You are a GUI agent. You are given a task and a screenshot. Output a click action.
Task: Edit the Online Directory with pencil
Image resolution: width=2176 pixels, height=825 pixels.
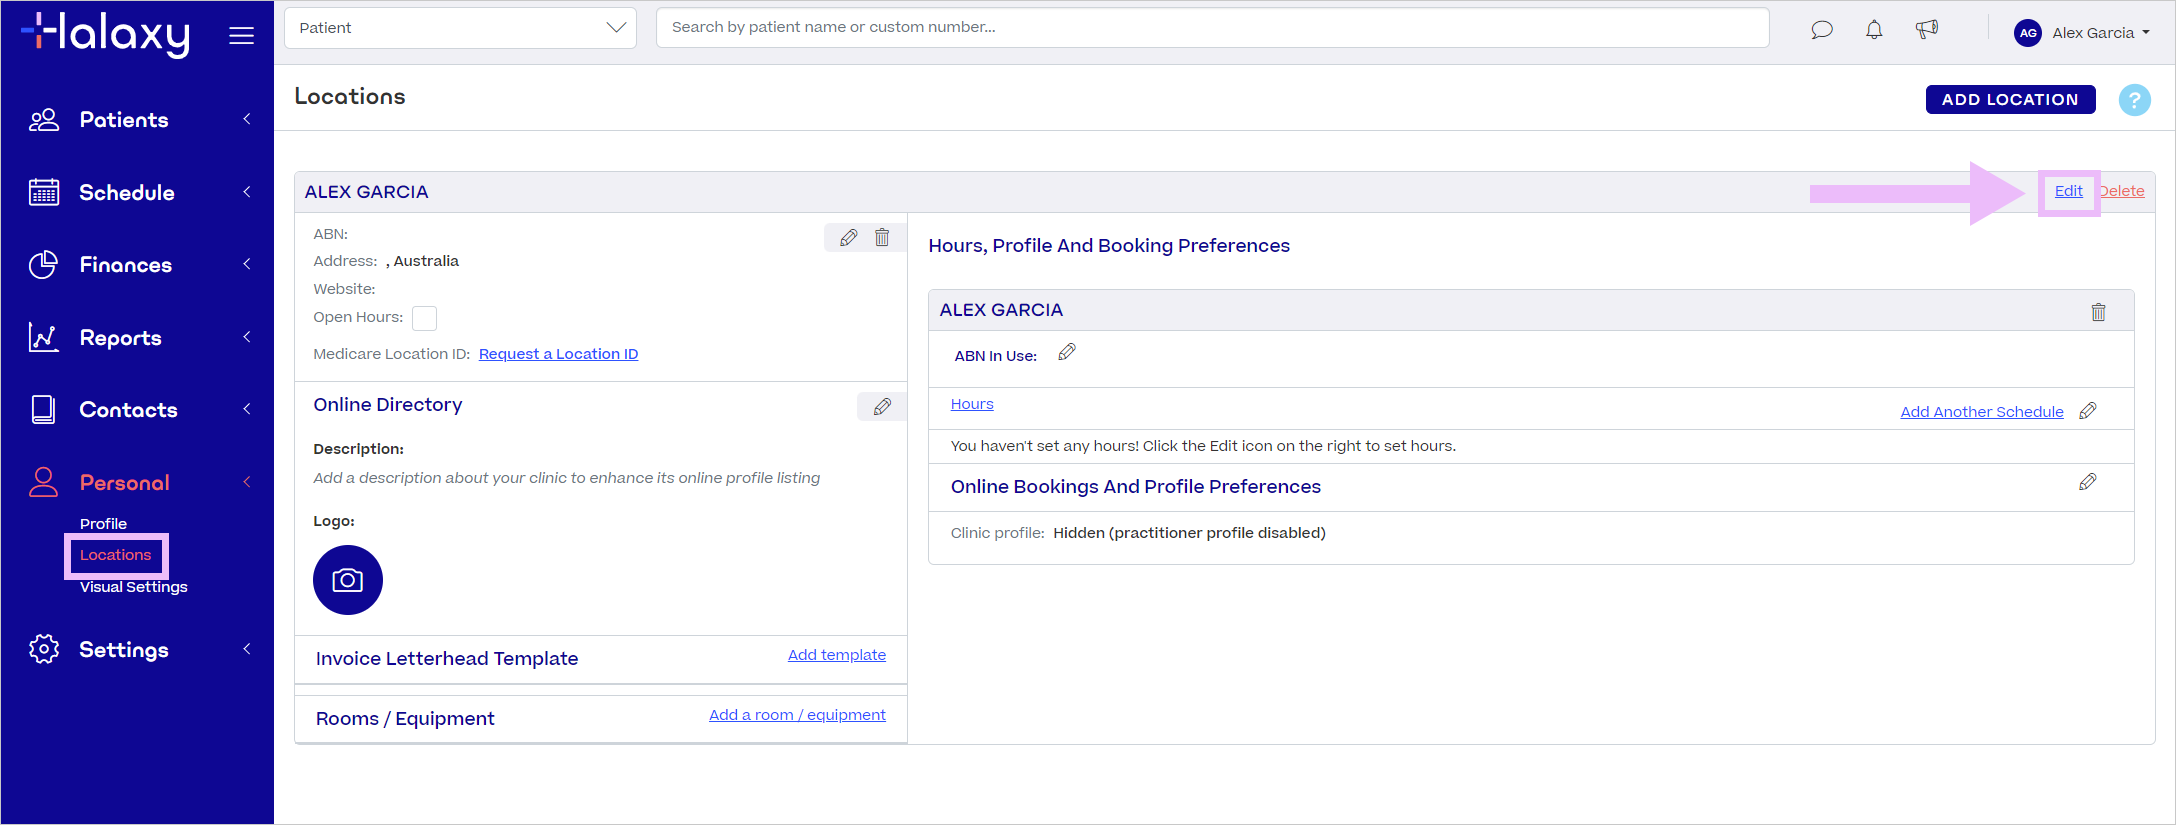click(x=882, y=406)
